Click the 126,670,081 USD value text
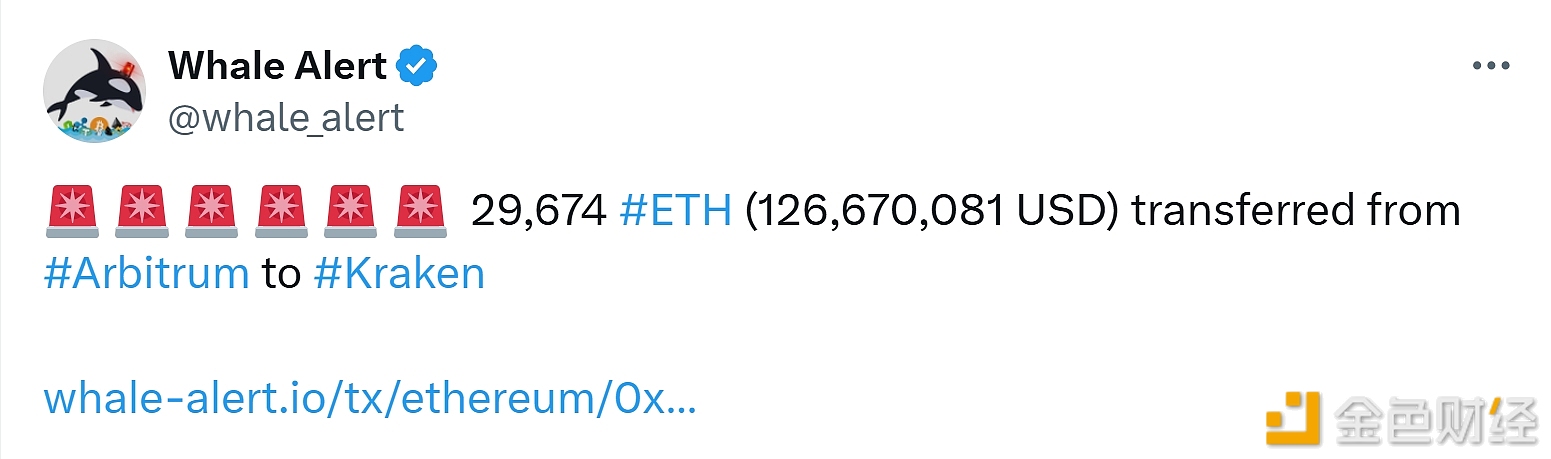The image size is (1551, 459). (x=932, y=212)
